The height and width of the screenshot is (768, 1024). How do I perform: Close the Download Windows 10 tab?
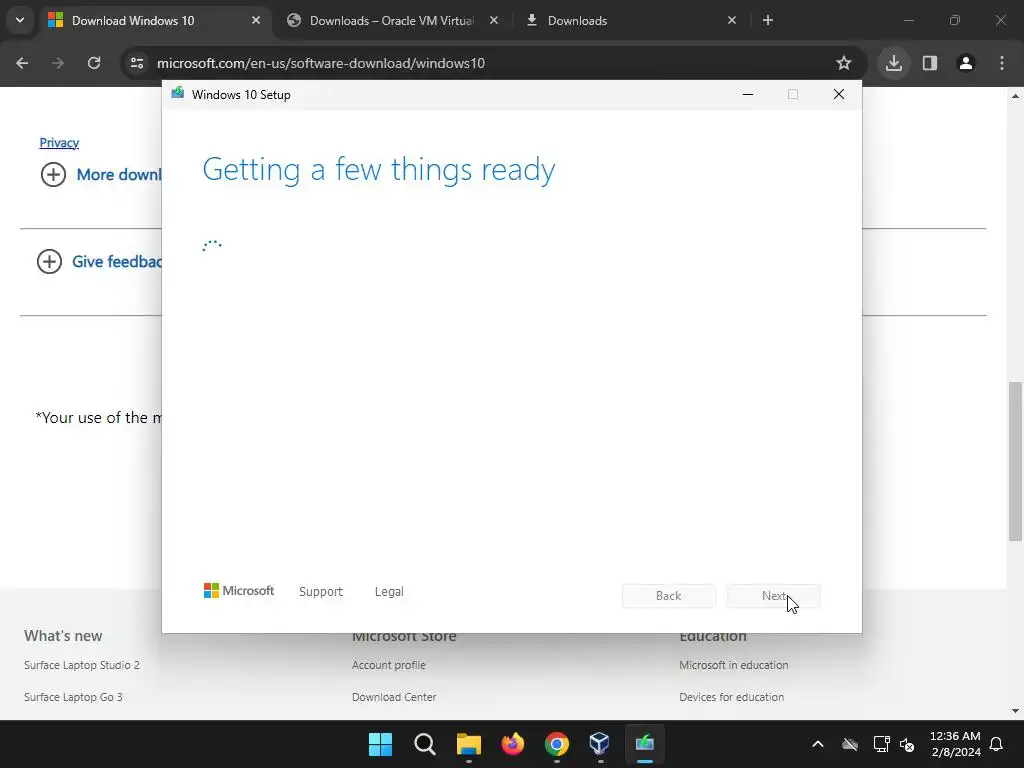[256, 21]
